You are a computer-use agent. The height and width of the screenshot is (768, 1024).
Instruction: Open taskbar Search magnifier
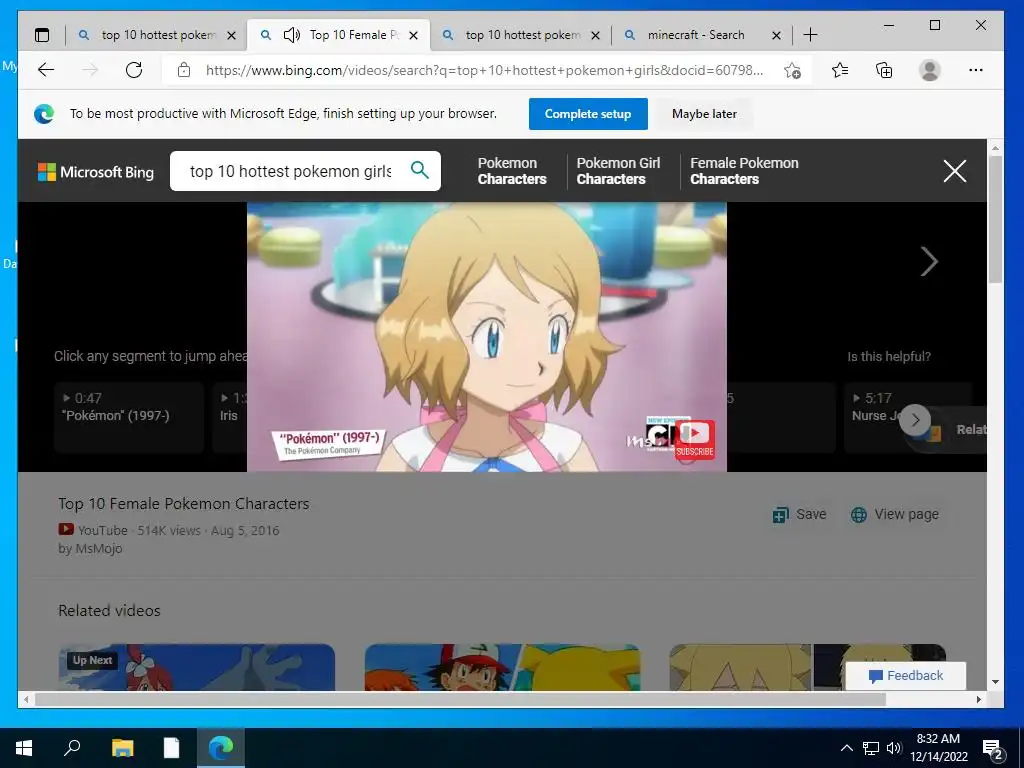click(x=72, y=747)
